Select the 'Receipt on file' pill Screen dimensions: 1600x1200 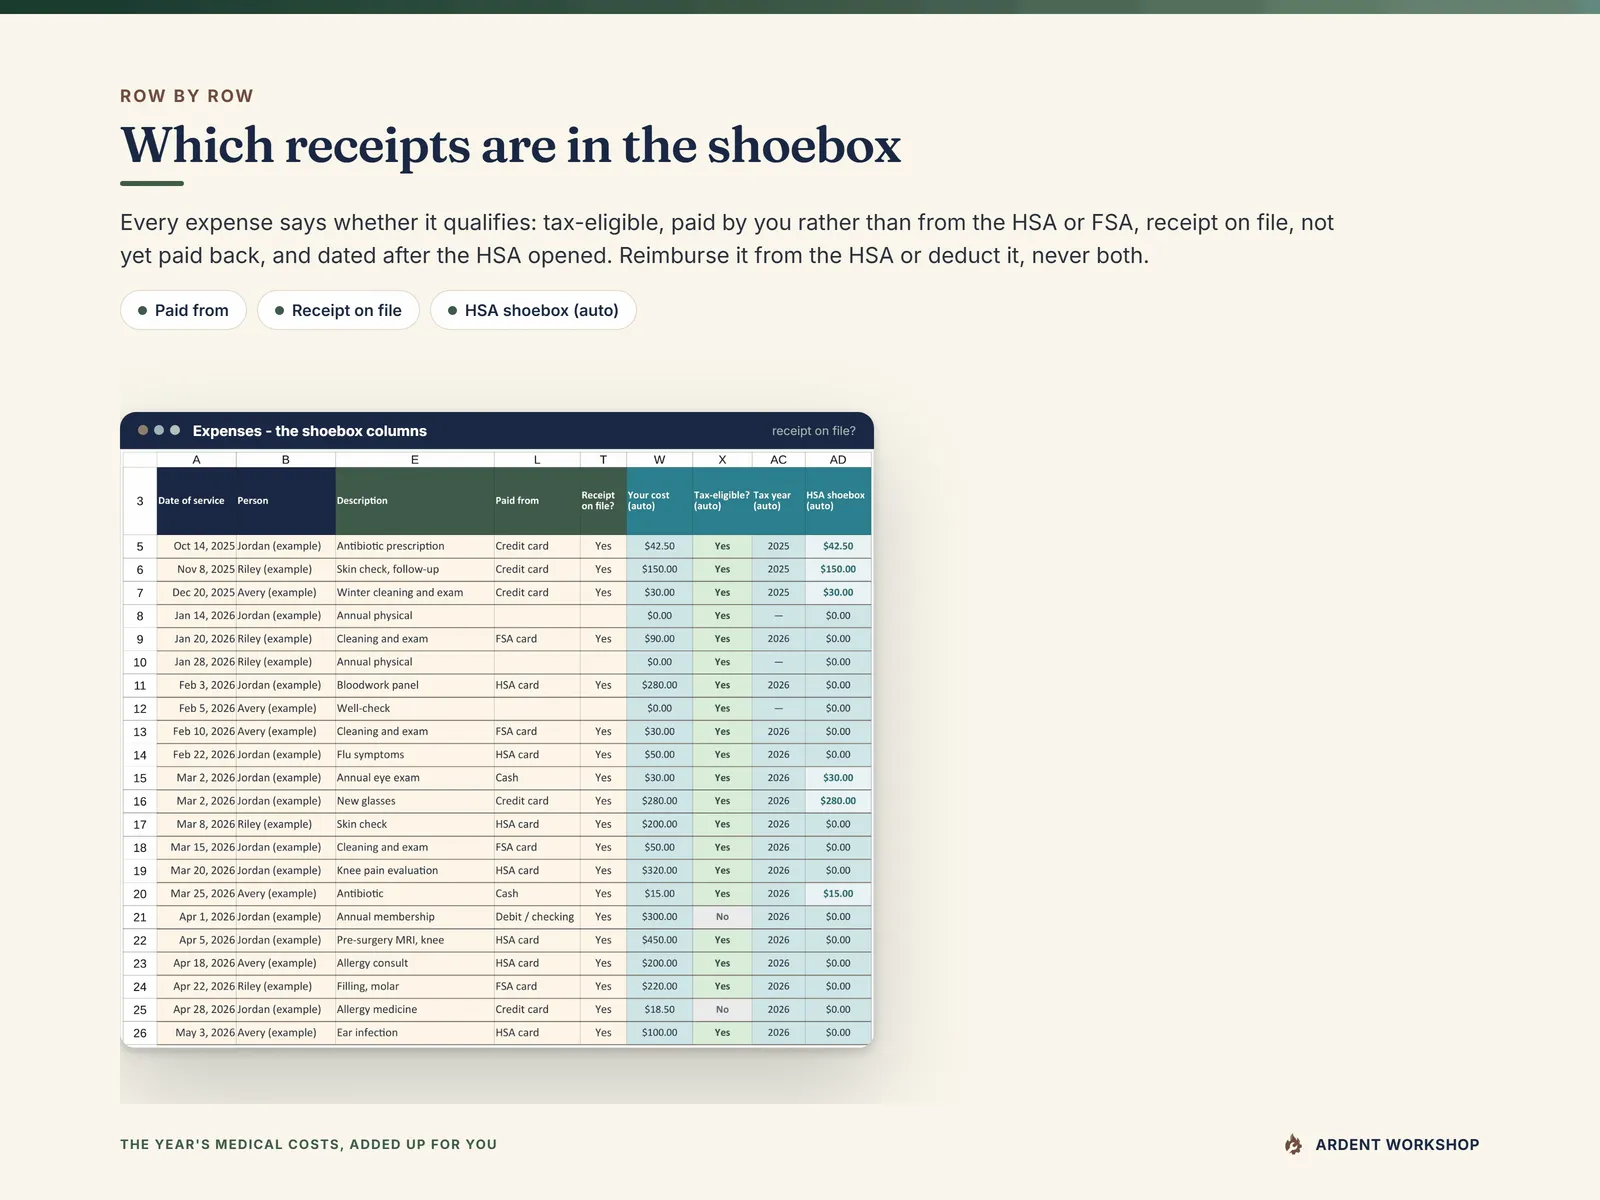point(338,310)
